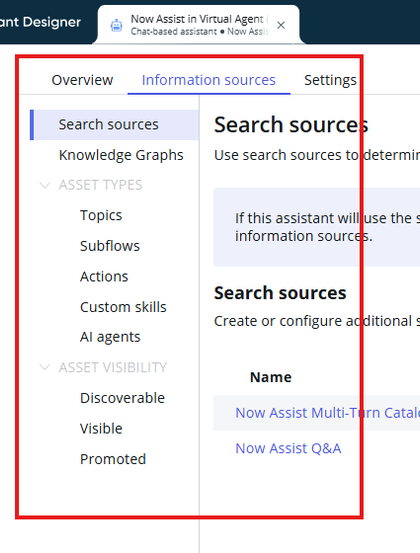
Task: Click the Name column header
Action: [270, 377]
